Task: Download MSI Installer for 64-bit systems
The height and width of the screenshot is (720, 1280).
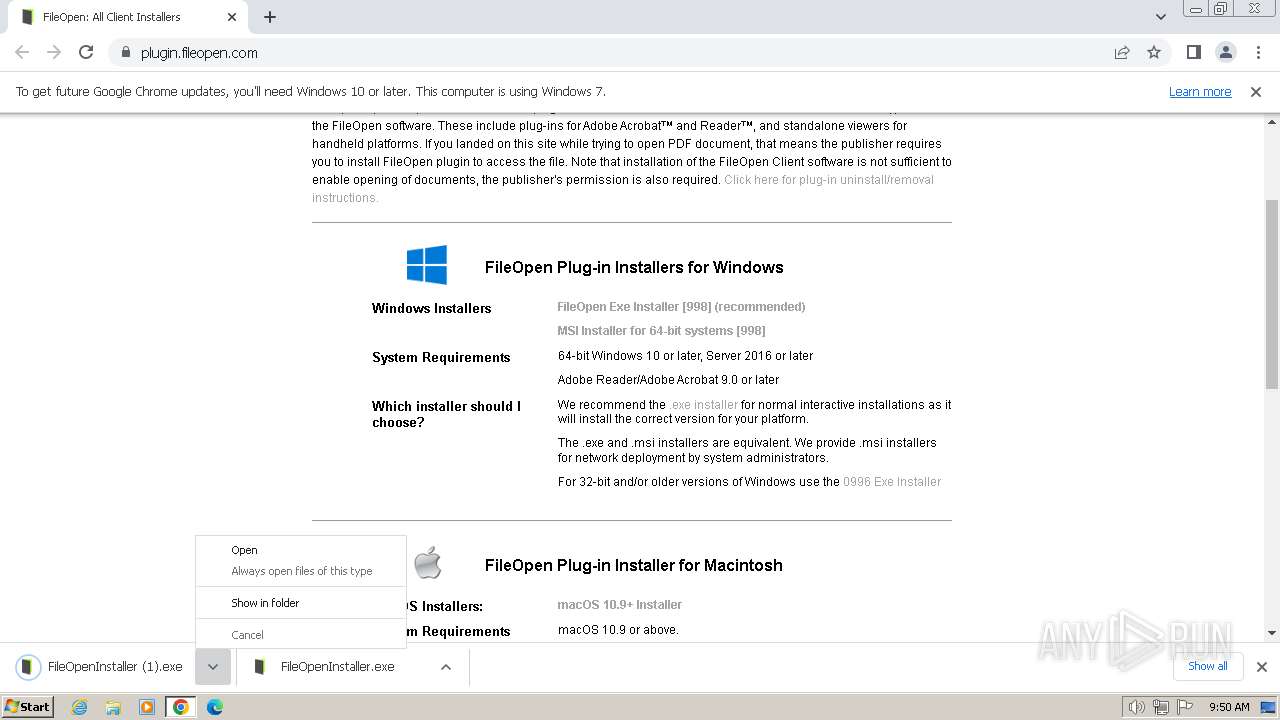Action: pyautogui.click(x=661, y=331)
